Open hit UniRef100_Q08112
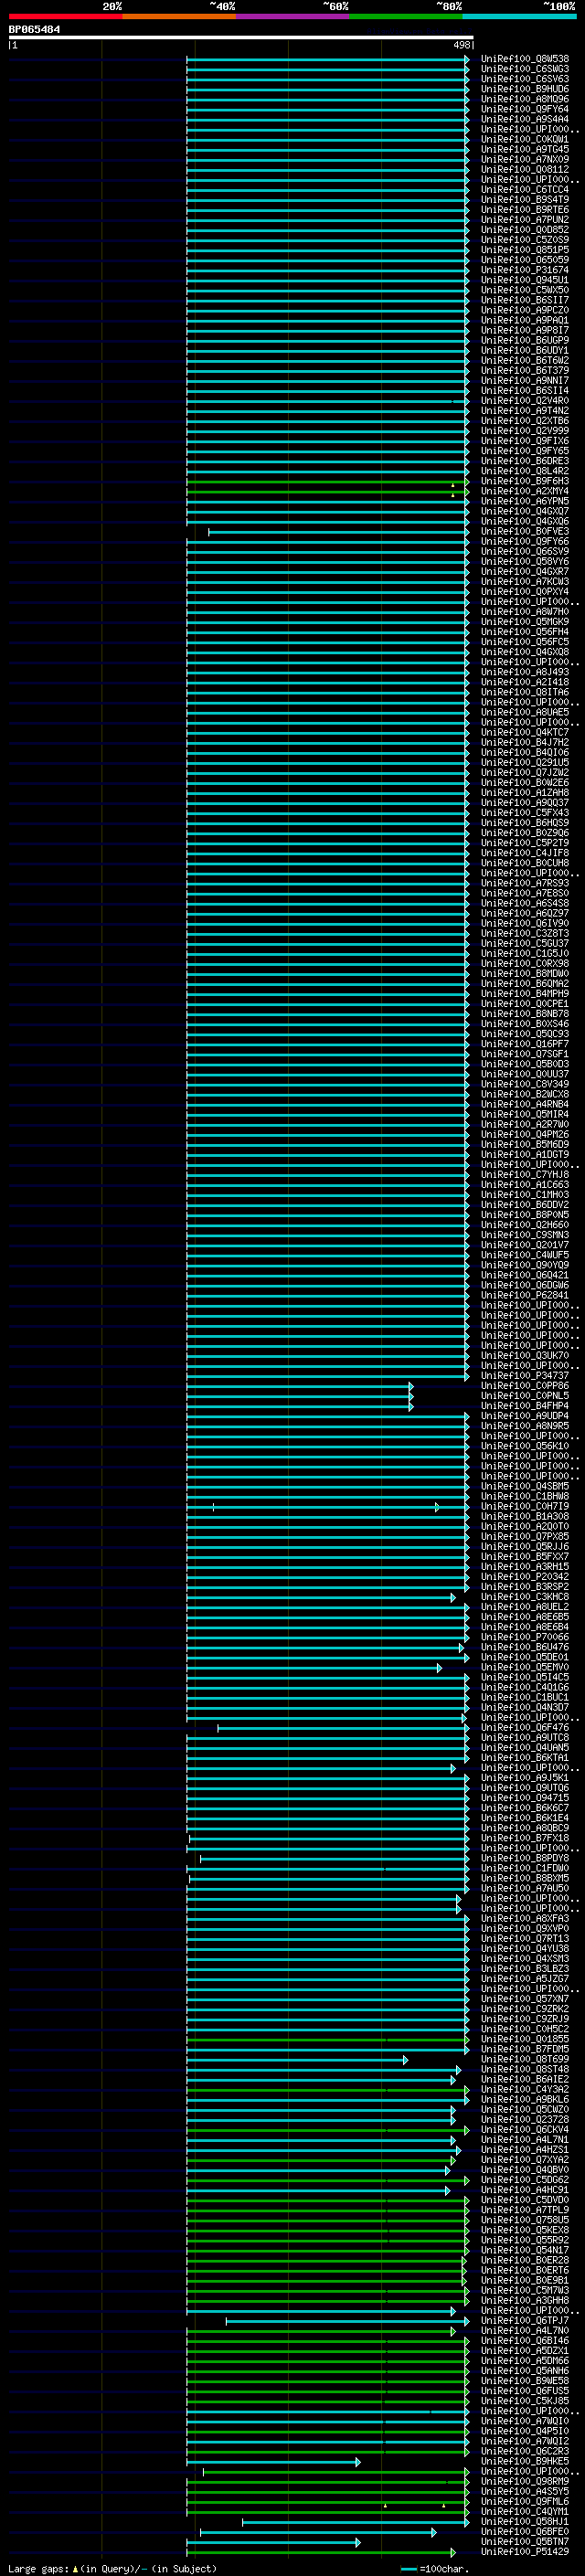 524,170
